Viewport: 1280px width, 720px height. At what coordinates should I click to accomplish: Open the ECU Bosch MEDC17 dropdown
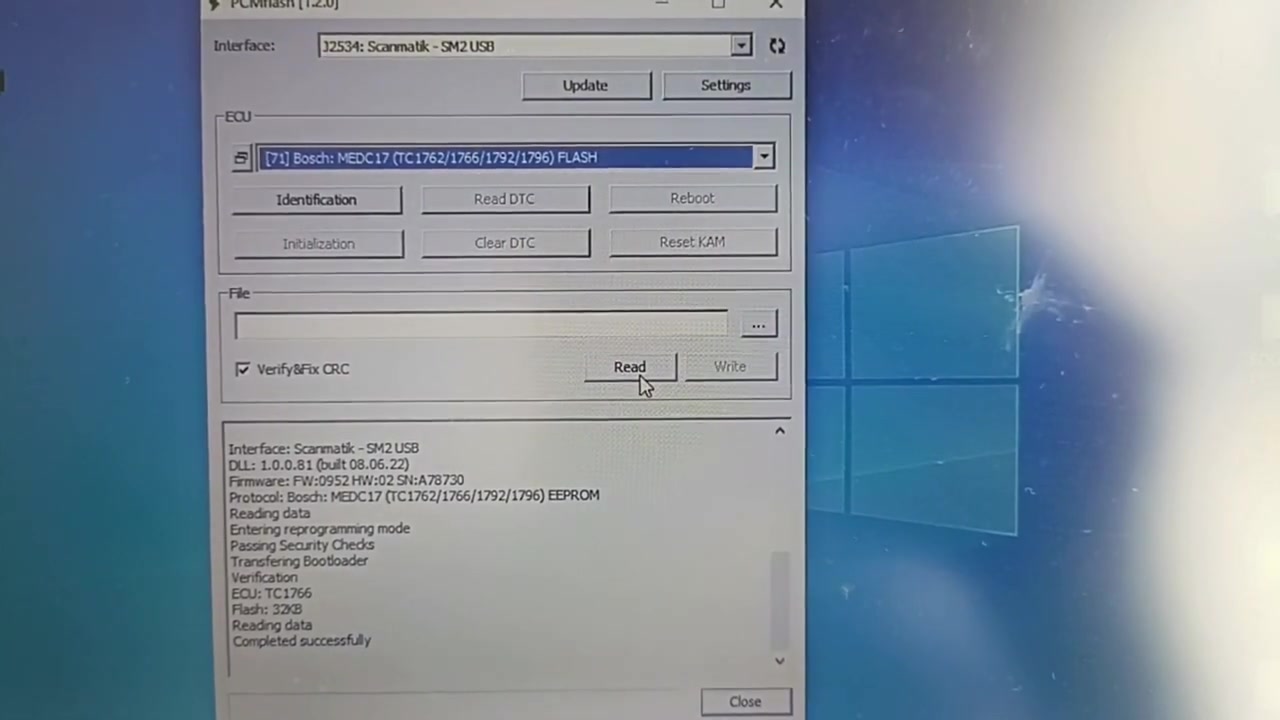point(764,157)
